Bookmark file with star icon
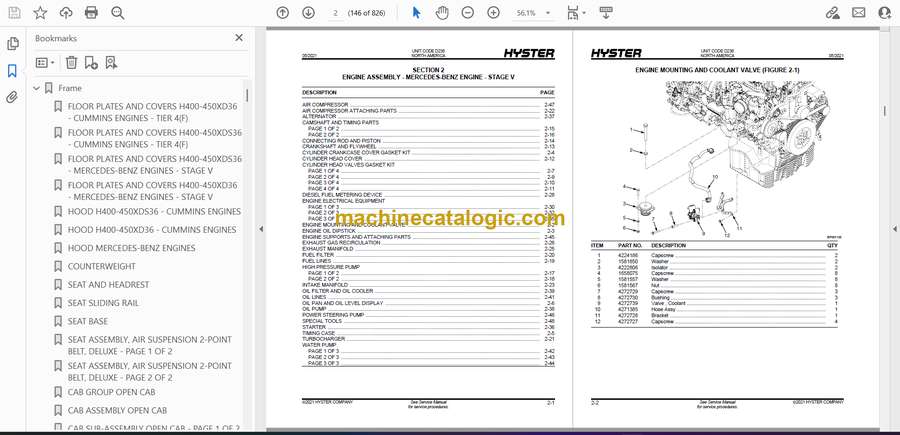 tap(40, 13)
